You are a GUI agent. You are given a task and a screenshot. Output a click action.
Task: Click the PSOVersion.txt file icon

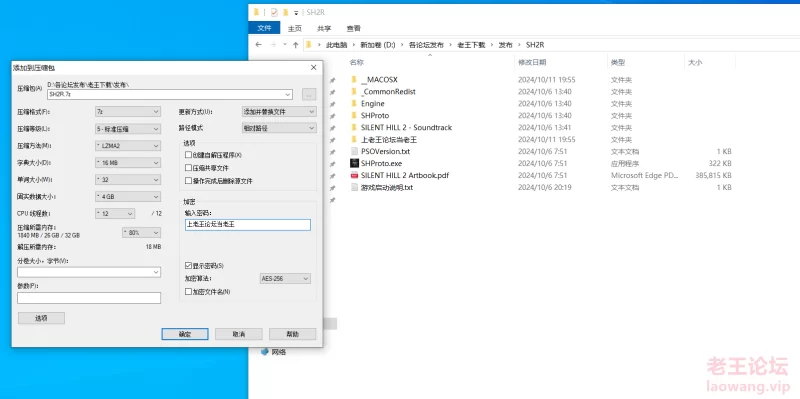pyautogui.click(x=355, y=152)
